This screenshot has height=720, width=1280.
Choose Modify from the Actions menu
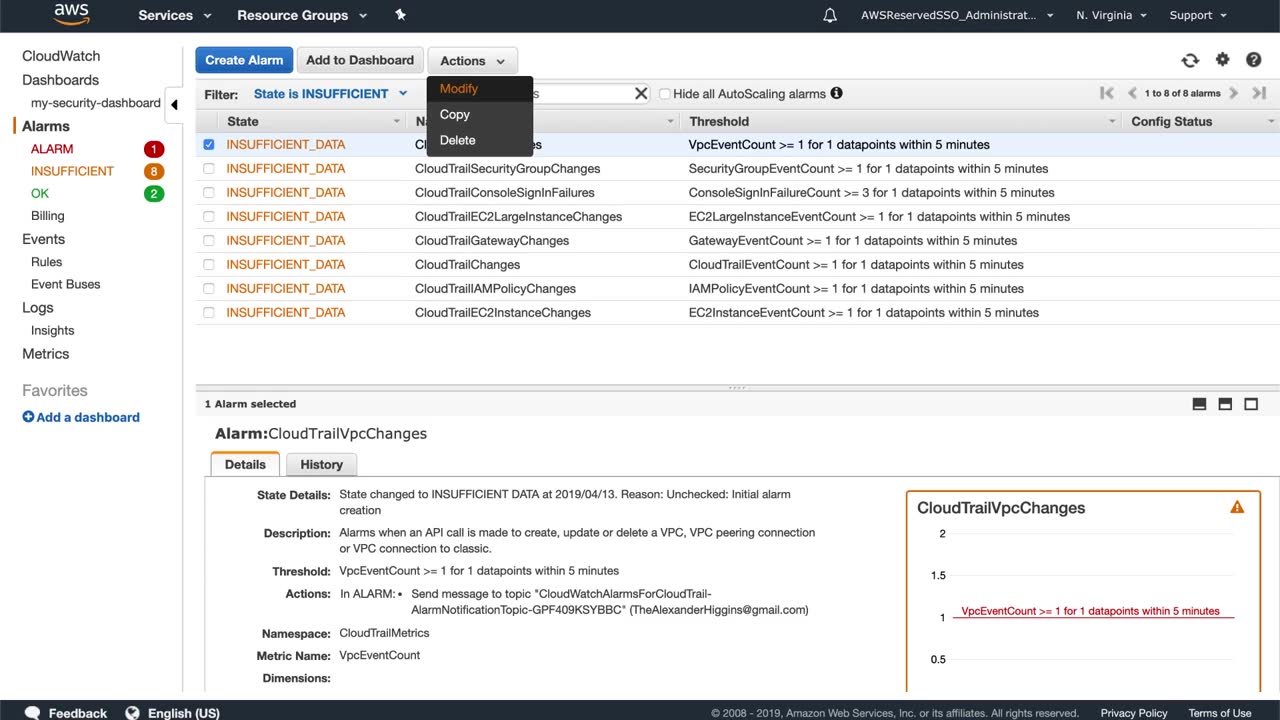click(x=459, y=88)
